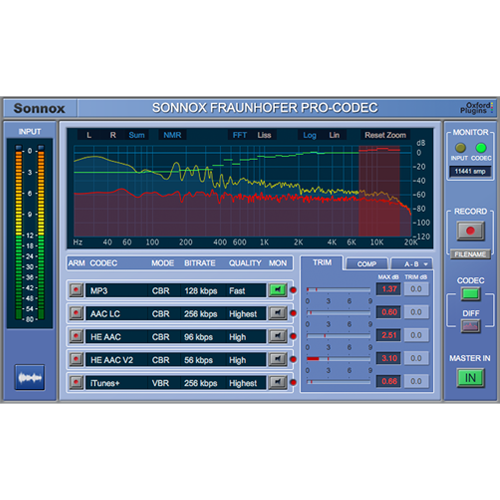Toggle the R channel display
Image resolution: width=500 pixels, height=500 pixels.
[x=113, y=135]
